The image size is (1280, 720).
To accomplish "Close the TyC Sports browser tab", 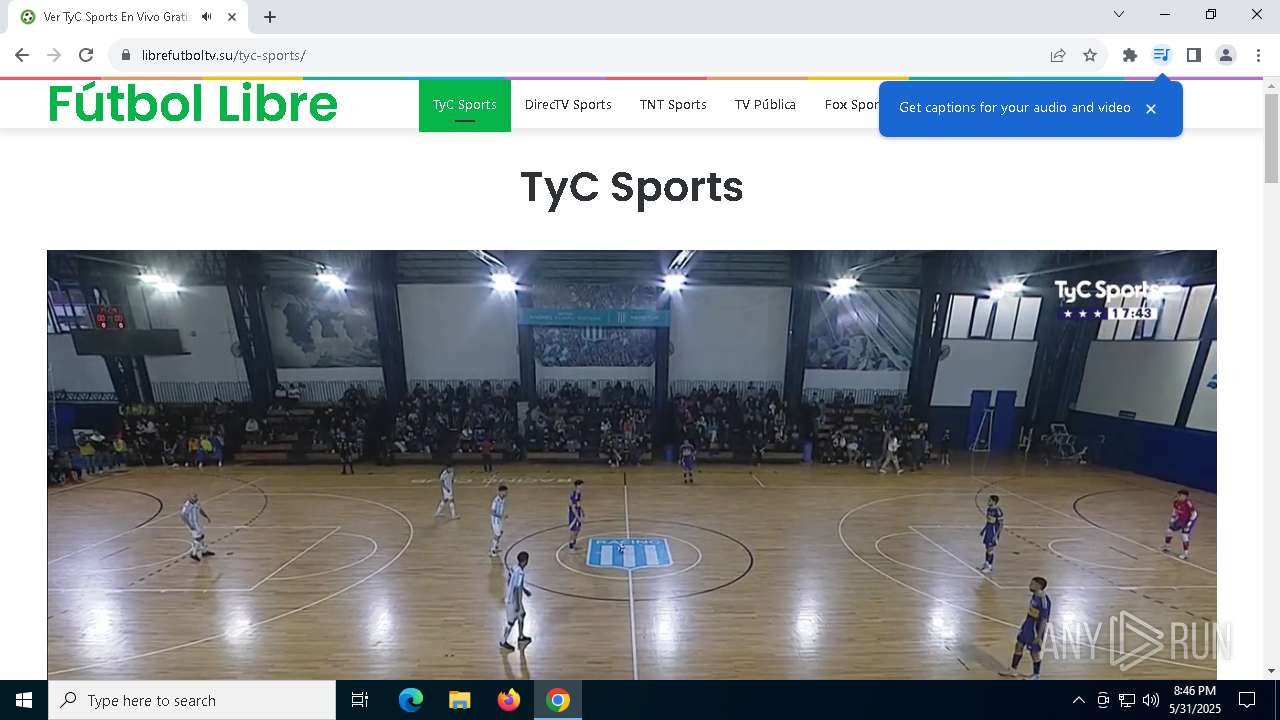I will click(232, 17).
